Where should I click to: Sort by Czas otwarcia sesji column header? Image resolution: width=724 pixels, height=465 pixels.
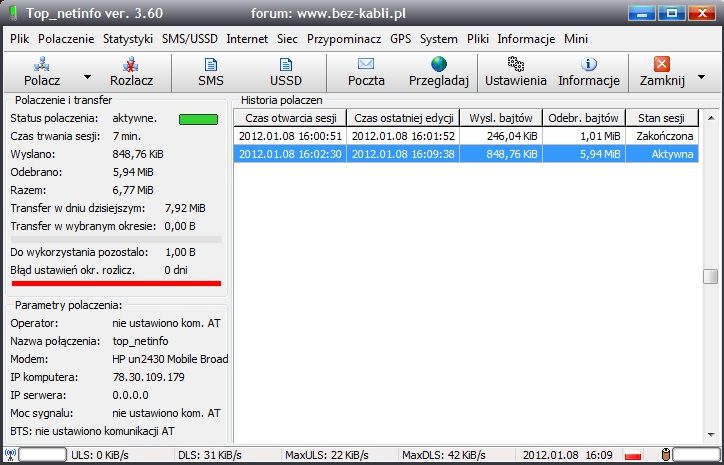pyautogui.click(x=290, y=118)
